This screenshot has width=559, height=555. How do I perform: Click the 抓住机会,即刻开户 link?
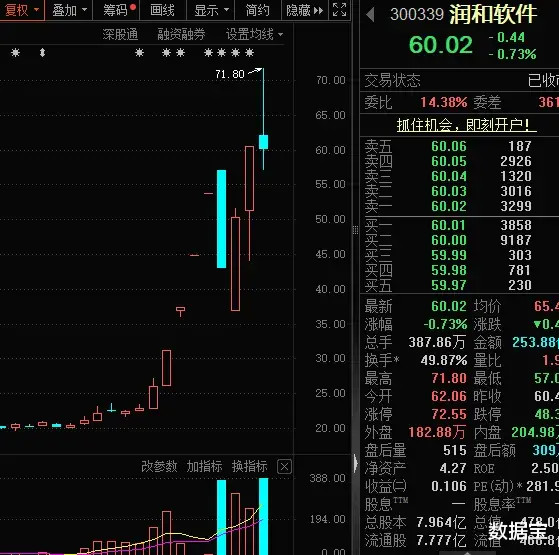coord(463,125)
